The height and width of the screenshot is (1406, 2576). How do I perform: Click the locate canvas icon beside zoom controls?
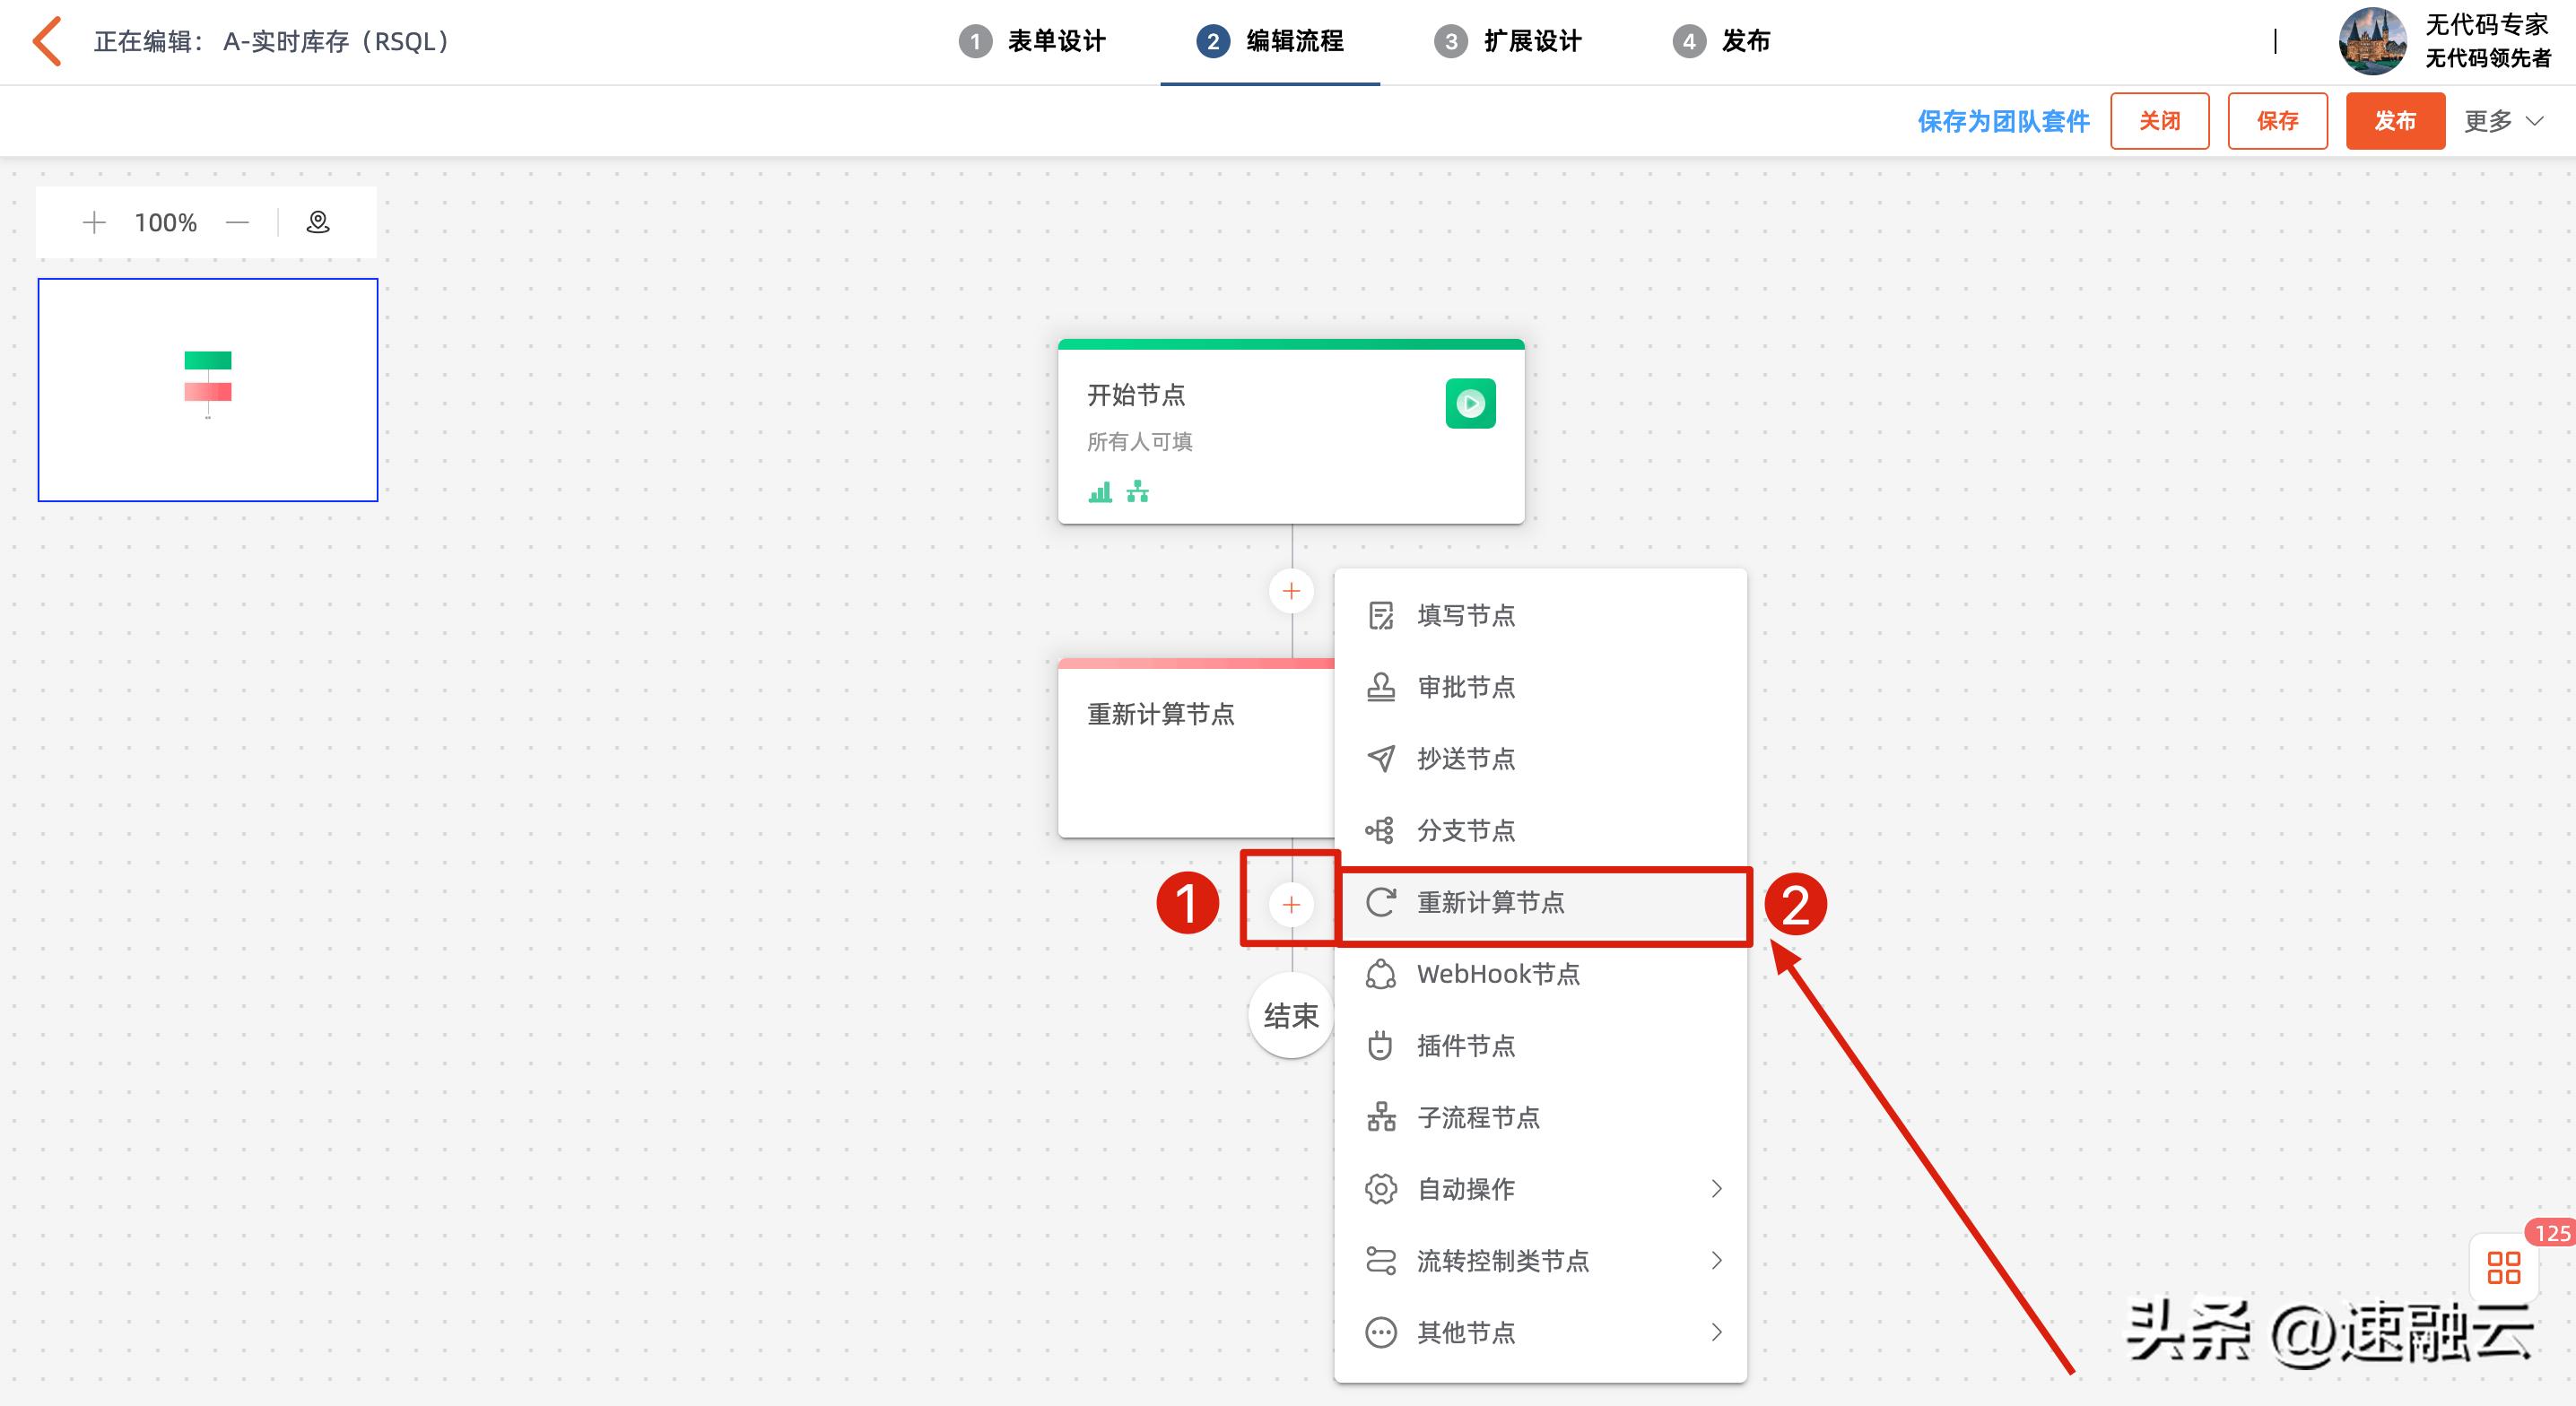click(x=317, y=221)
